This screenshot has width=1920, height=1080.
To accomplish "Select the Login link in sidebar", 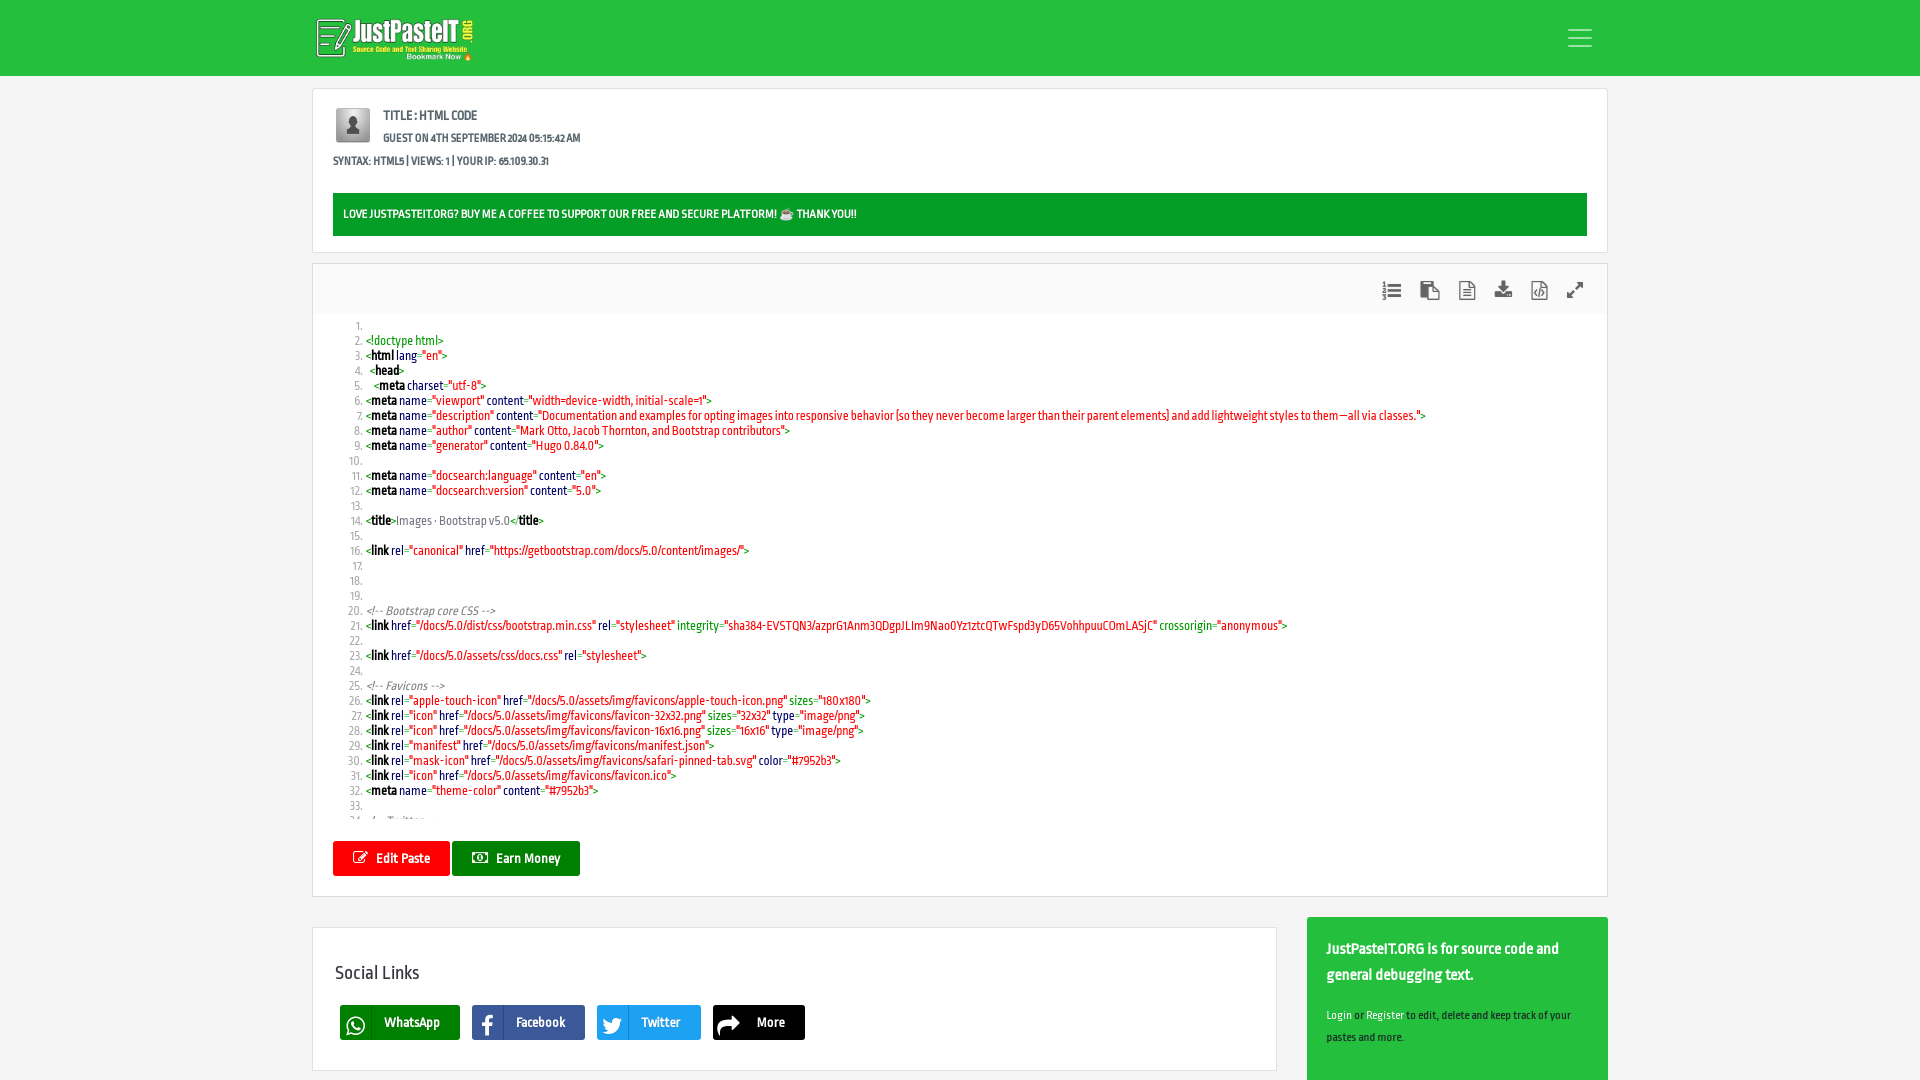I will (1338, 1014).
